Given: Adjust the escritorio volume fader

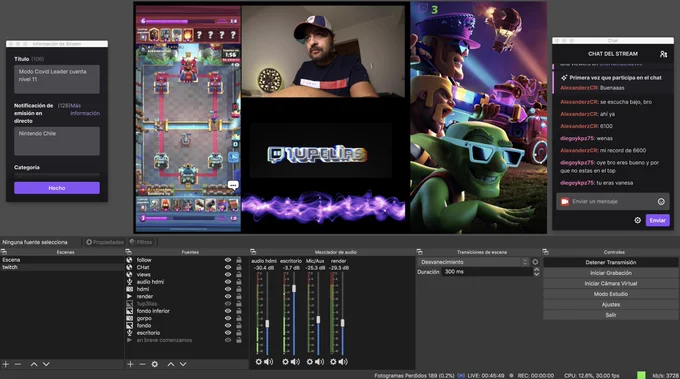Looking at the screenshot, I should [294, 288].
